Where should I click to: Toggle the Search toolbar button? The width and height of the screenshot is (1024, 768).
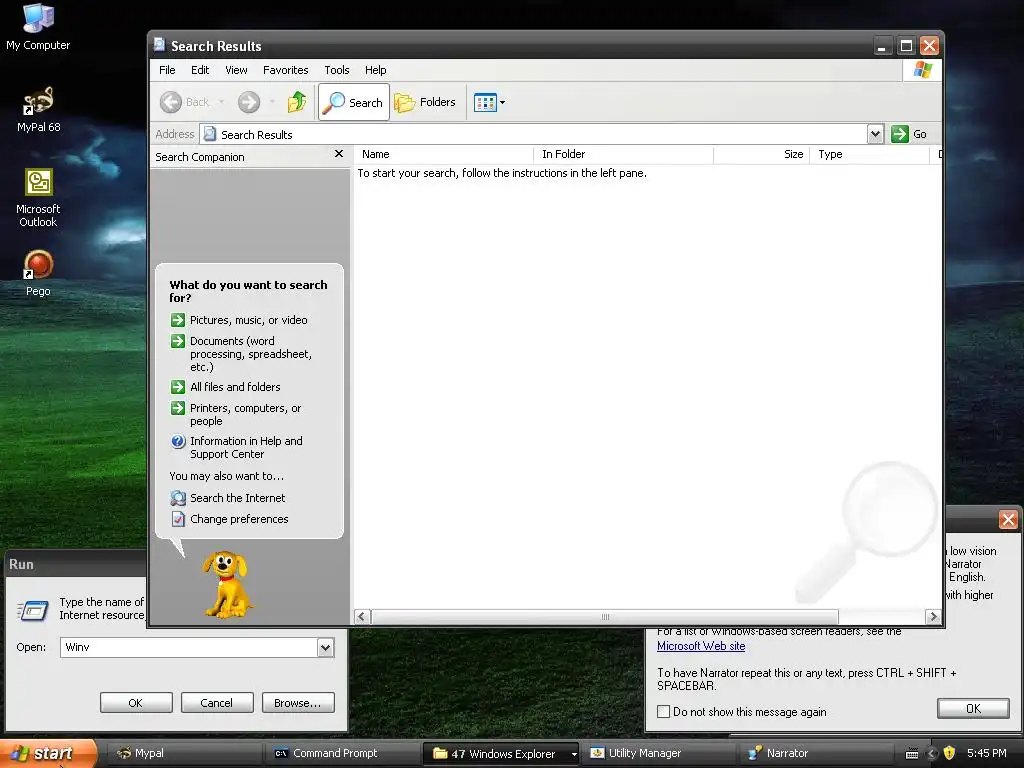point(354,102)
